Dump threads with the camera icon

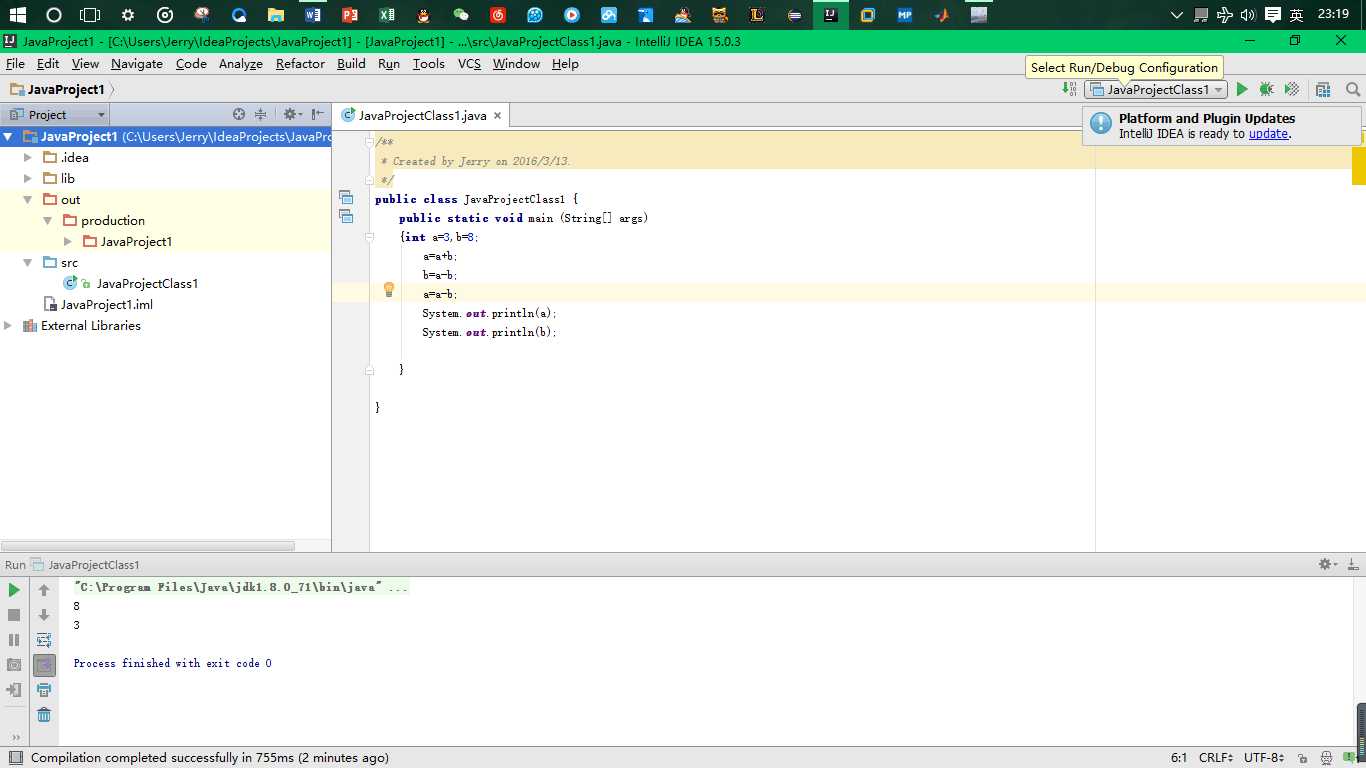[x=14, y=665]
